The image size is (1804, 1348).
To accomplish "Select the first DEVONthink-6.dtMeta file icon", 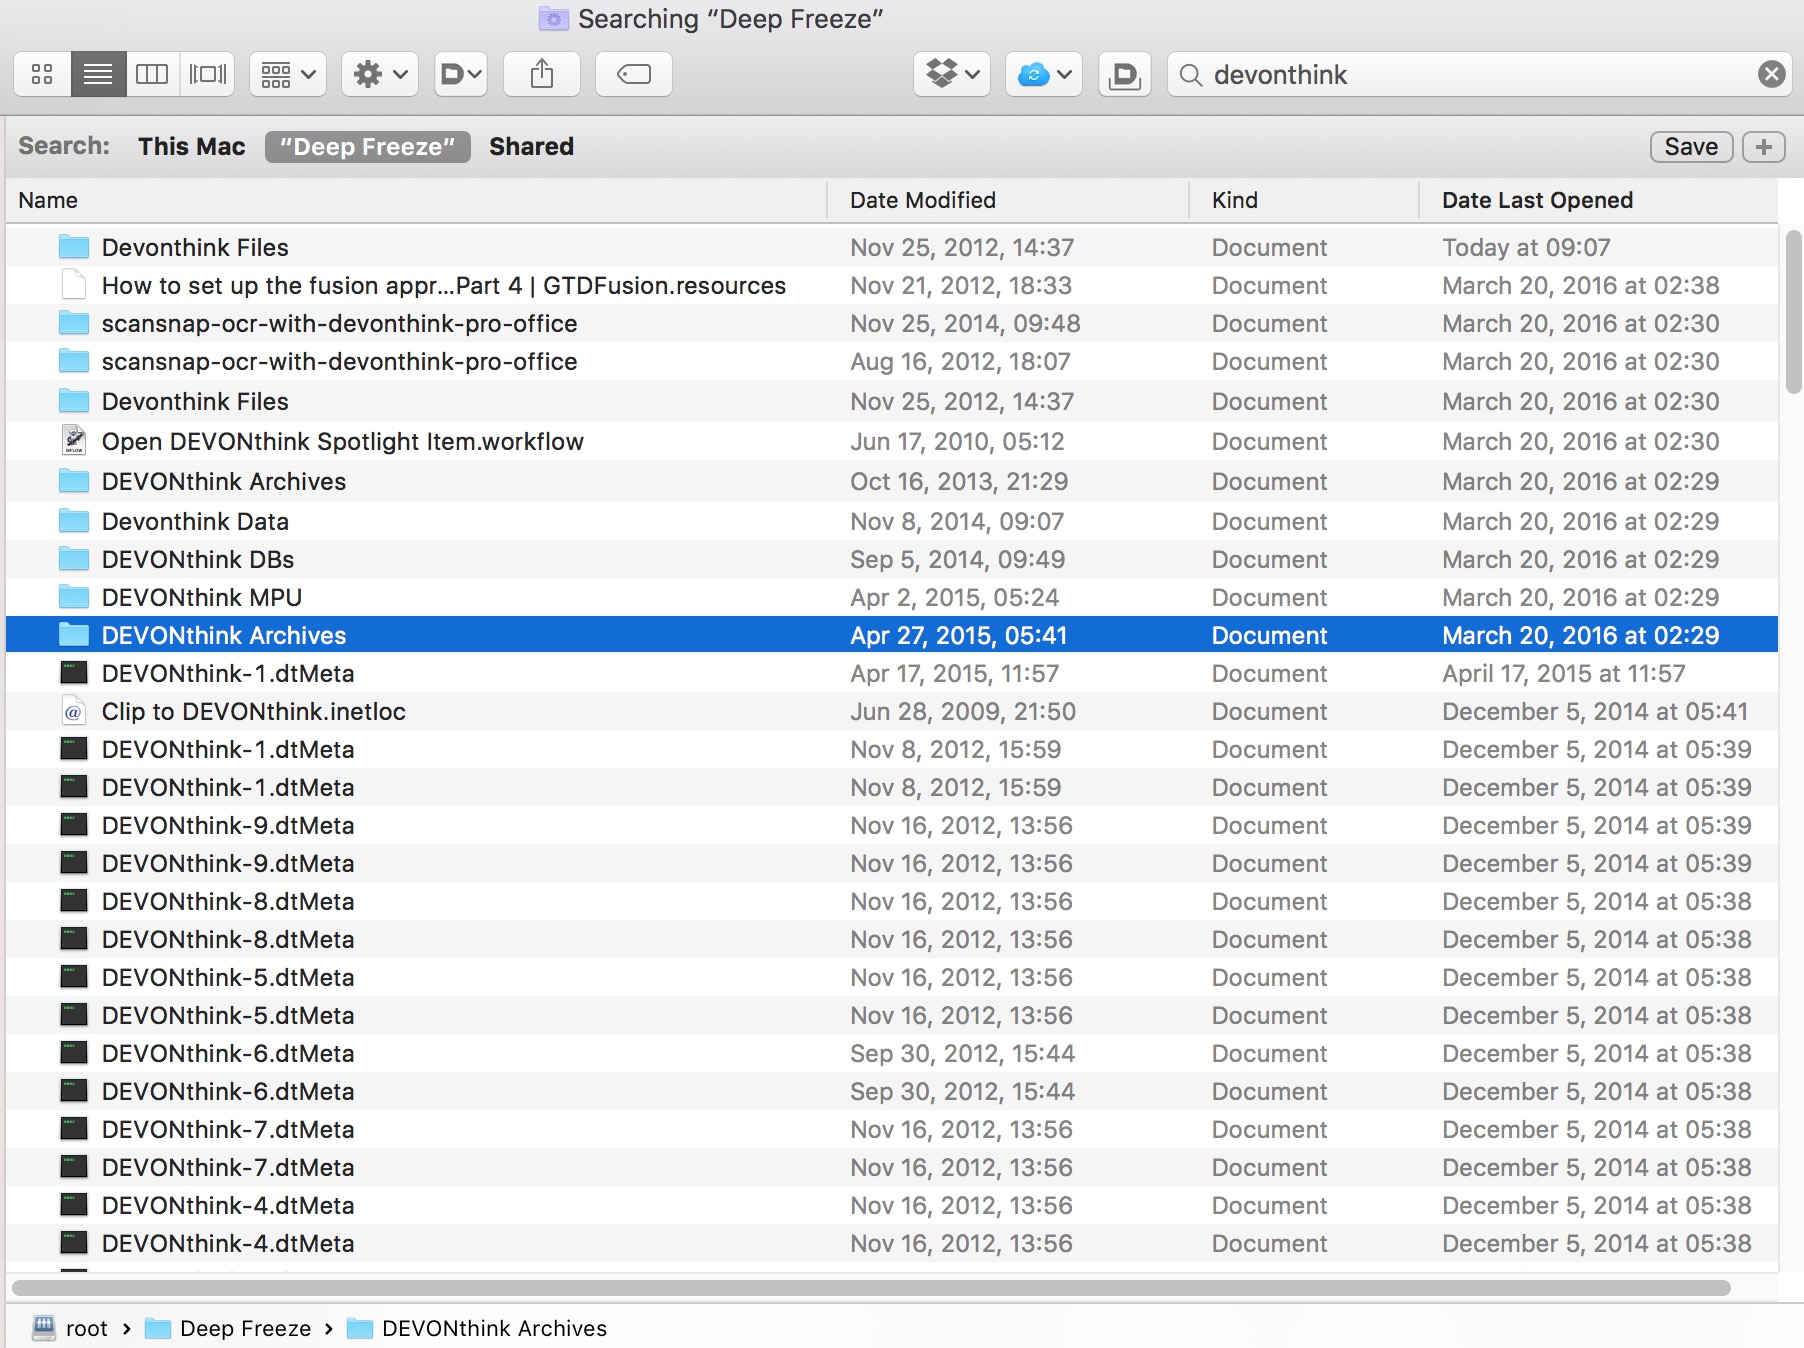I will coord(74,1053).
